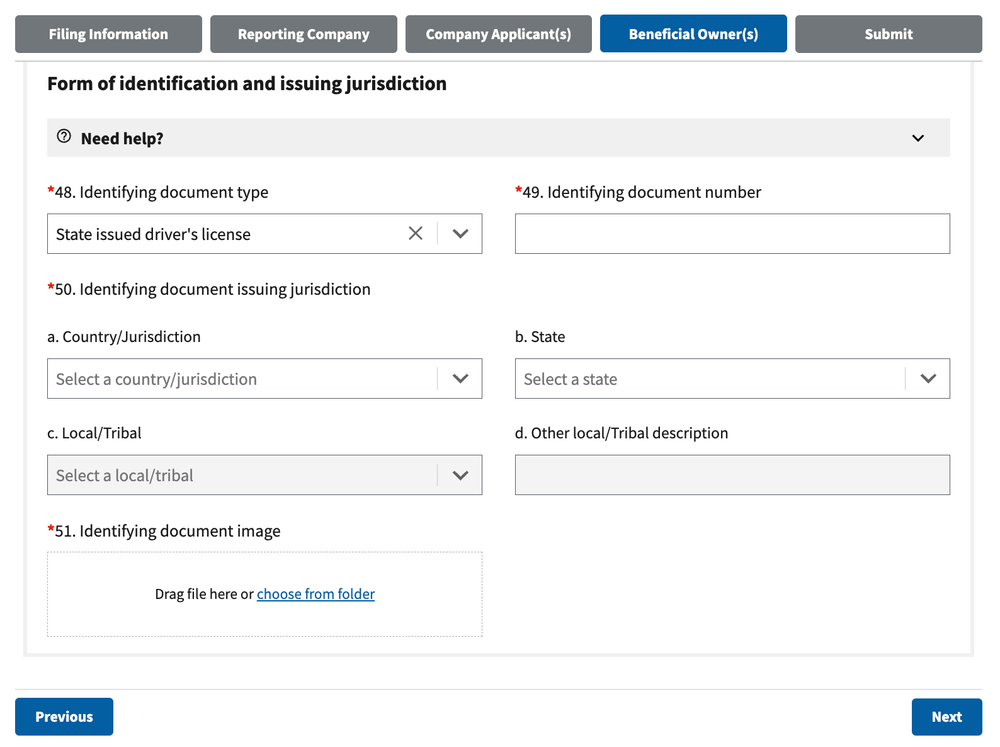The height and width of the screenshot is (747, 1000).
Task: Click the '51. Identifying document image' label
Action: [164, 531]
